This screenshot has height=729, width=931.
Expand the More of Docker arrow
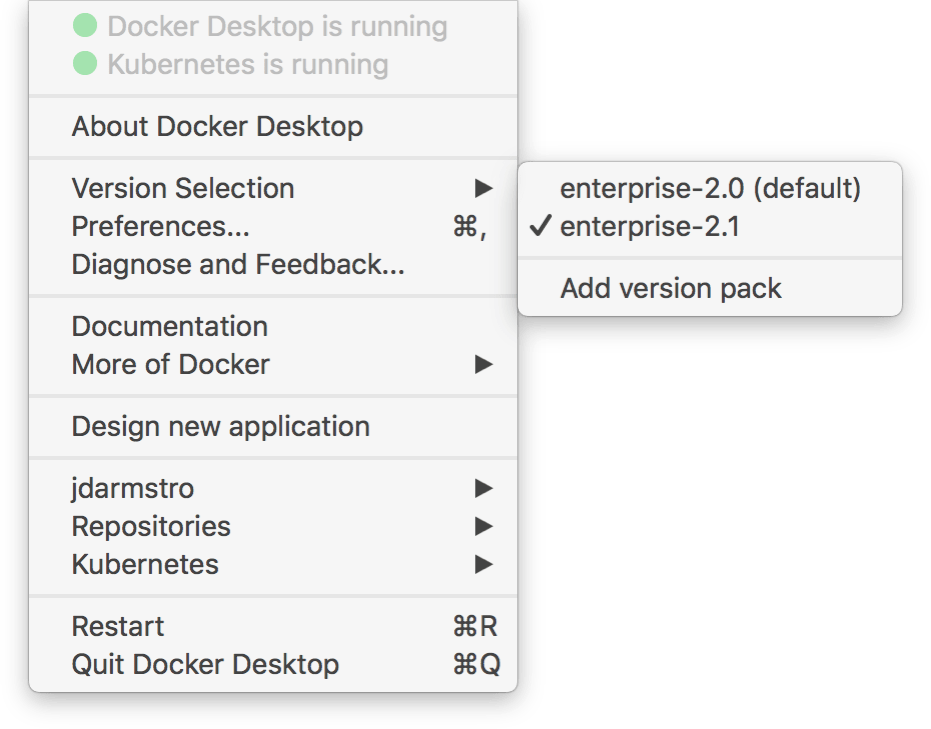[x=484, y=364]
